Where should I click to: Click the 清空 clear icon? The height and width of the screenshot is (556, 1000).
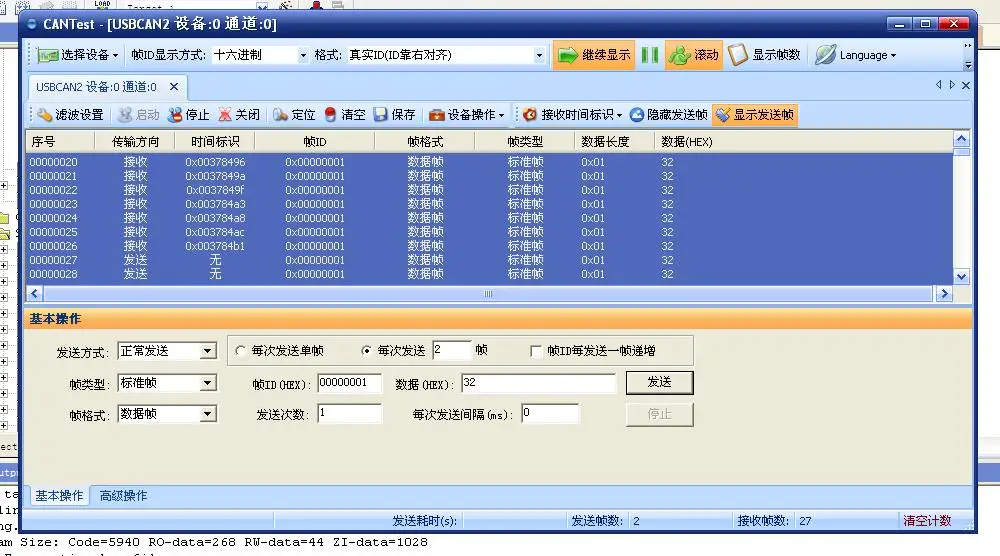pyautogui.click(x=345, y=115)
